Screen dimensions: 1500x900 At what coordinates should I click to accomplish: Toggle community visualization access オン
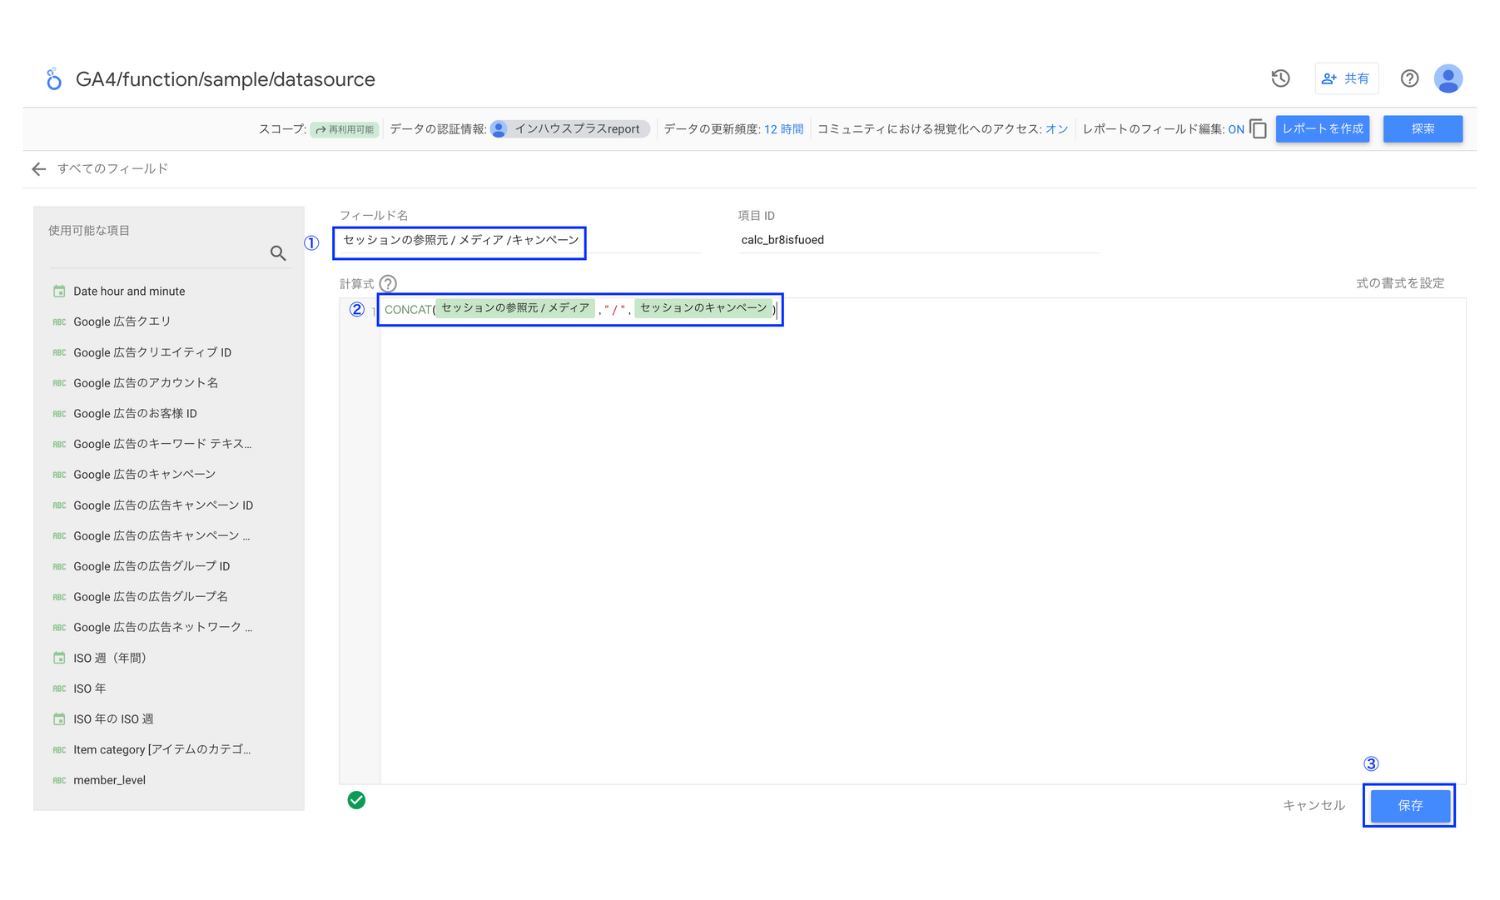pos(1056,129)
